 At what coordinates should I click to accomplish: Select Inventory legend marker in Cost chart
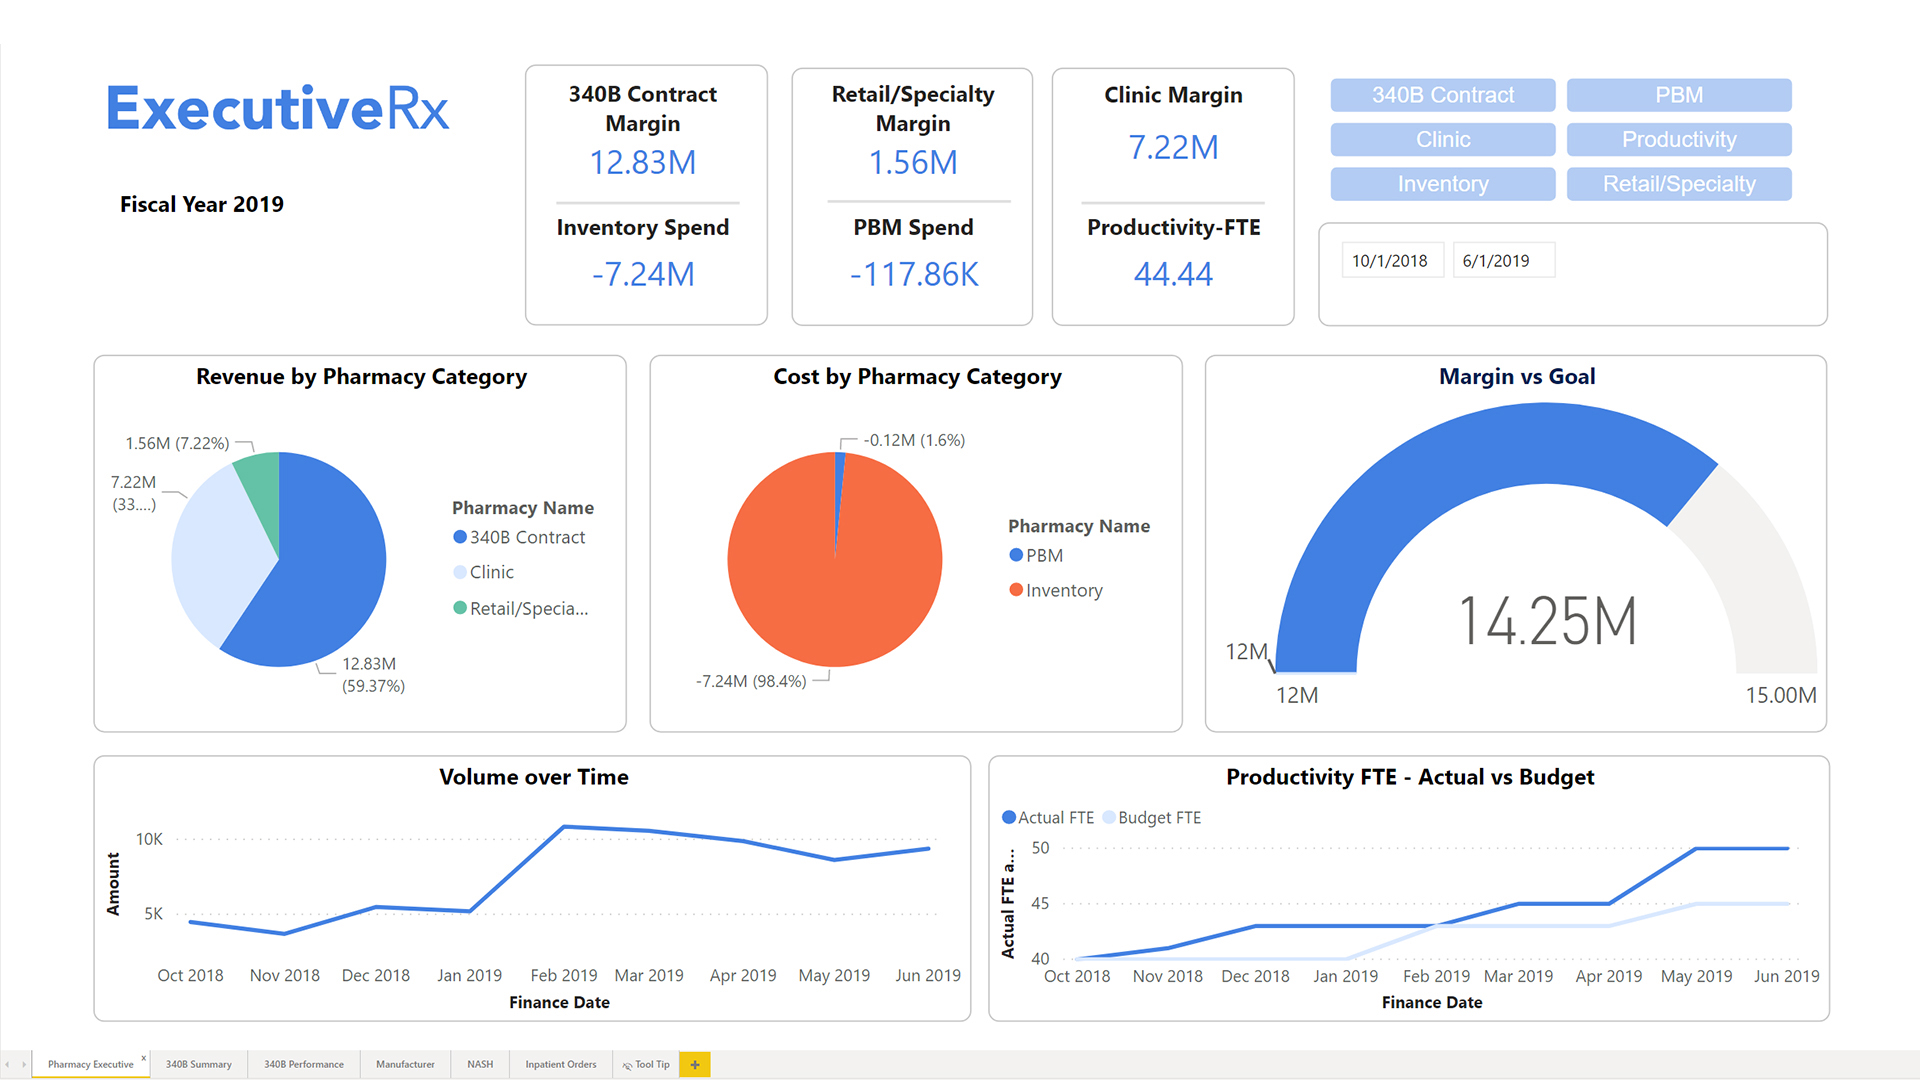(1016, 590)
